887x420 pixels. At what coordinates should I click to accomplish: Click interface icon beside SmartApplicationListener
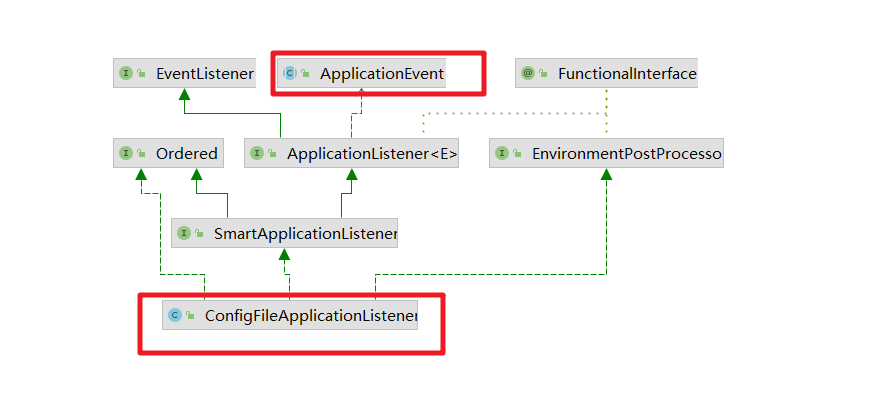click(184, 233)
